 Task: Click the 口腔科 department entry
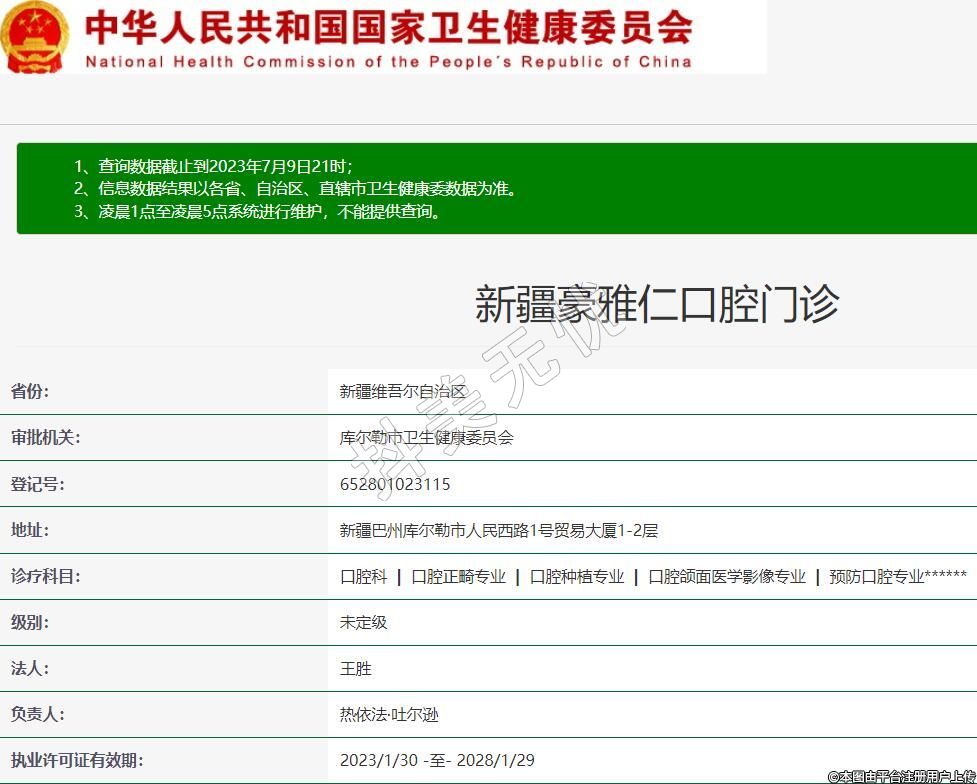click(x=363, y=577)
